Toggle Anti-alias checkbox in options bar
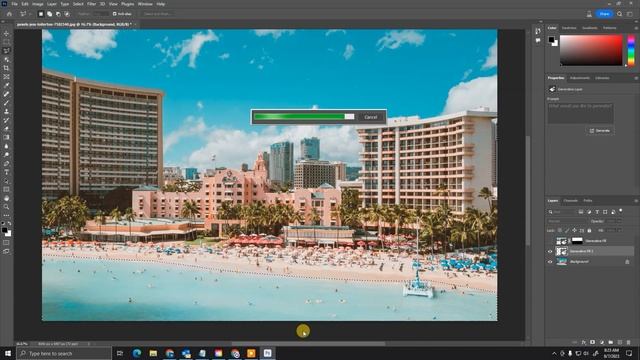The image size is (640, 360). click(x=115, y=14)
